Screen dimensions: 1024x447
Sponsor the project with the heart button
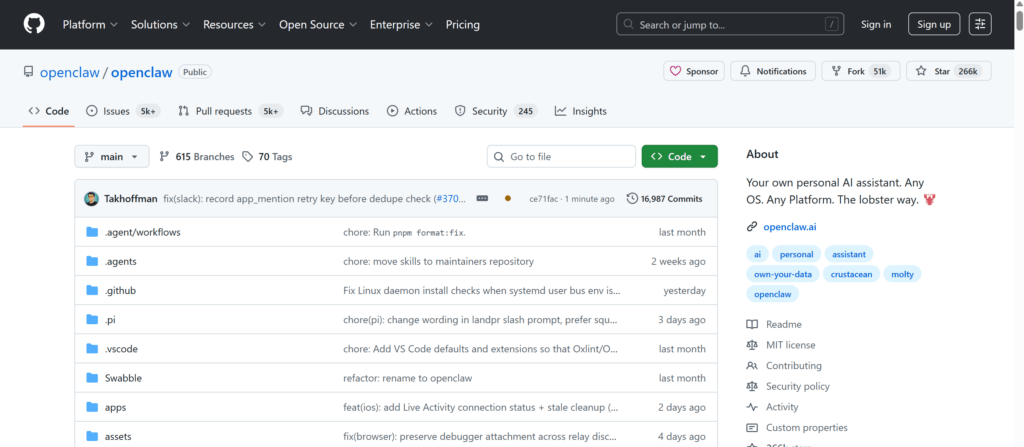click(x=694, y=71)
